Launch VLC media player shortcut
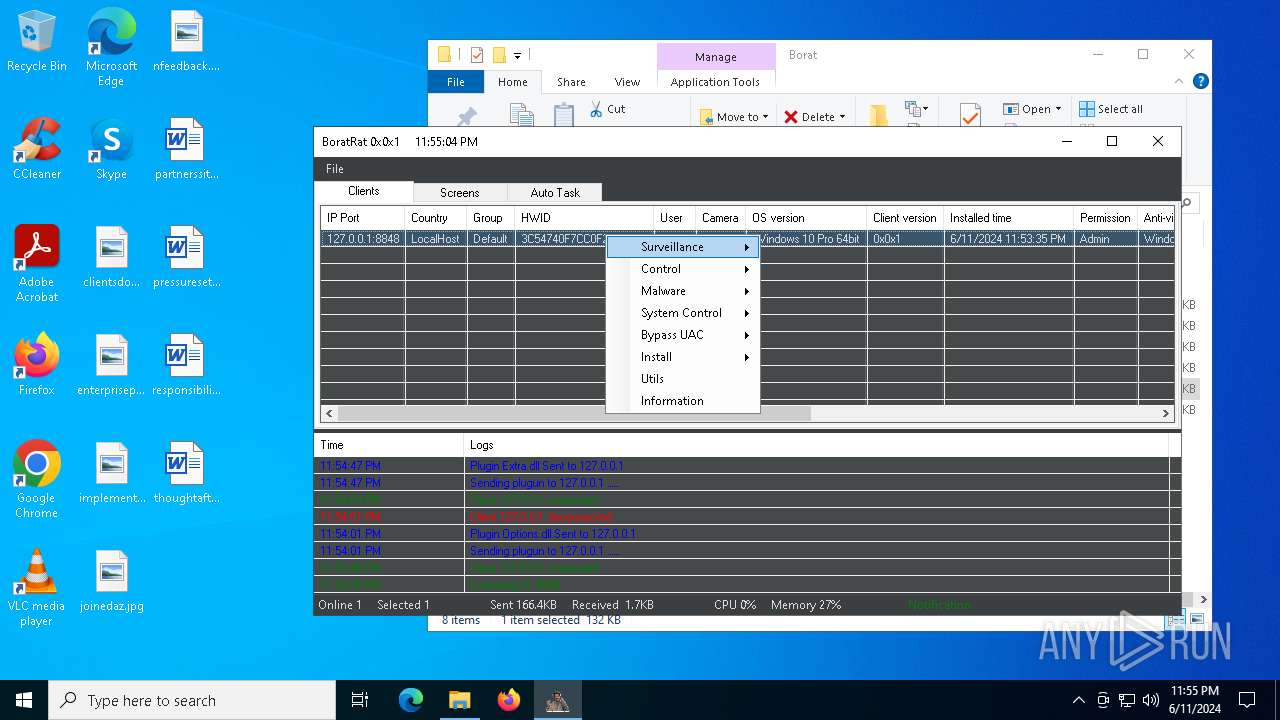 [37, 588]
